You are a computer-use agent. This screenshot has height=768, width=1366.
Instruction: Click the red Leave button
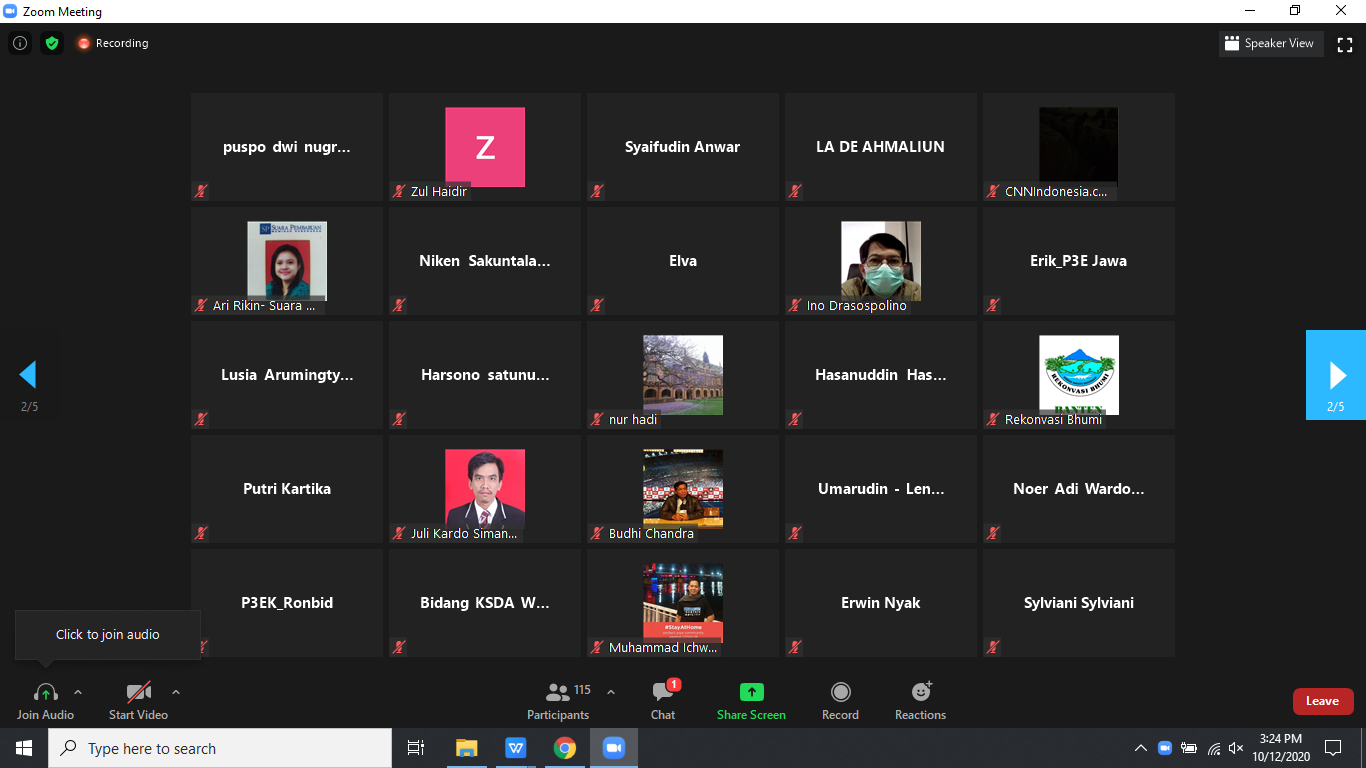pos(1322,701)
